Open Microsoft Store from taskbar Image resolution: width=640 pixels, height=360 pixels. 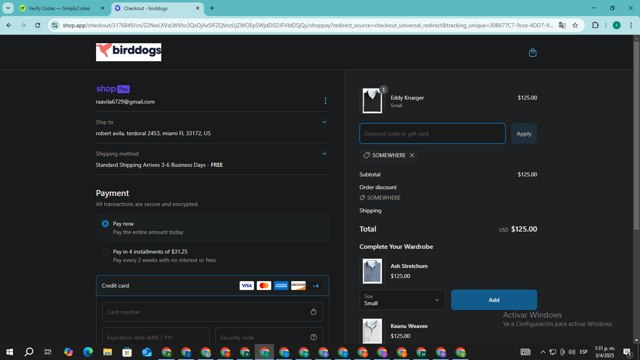coord(127,352)
